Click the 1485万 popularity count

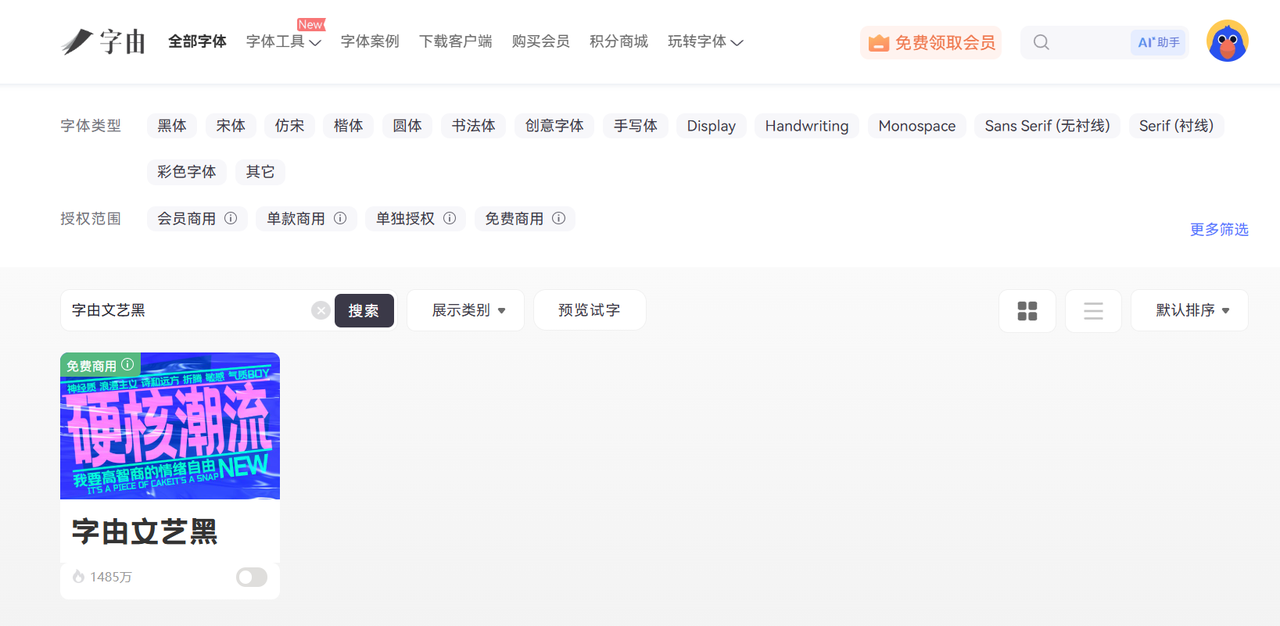coord(111,577)
